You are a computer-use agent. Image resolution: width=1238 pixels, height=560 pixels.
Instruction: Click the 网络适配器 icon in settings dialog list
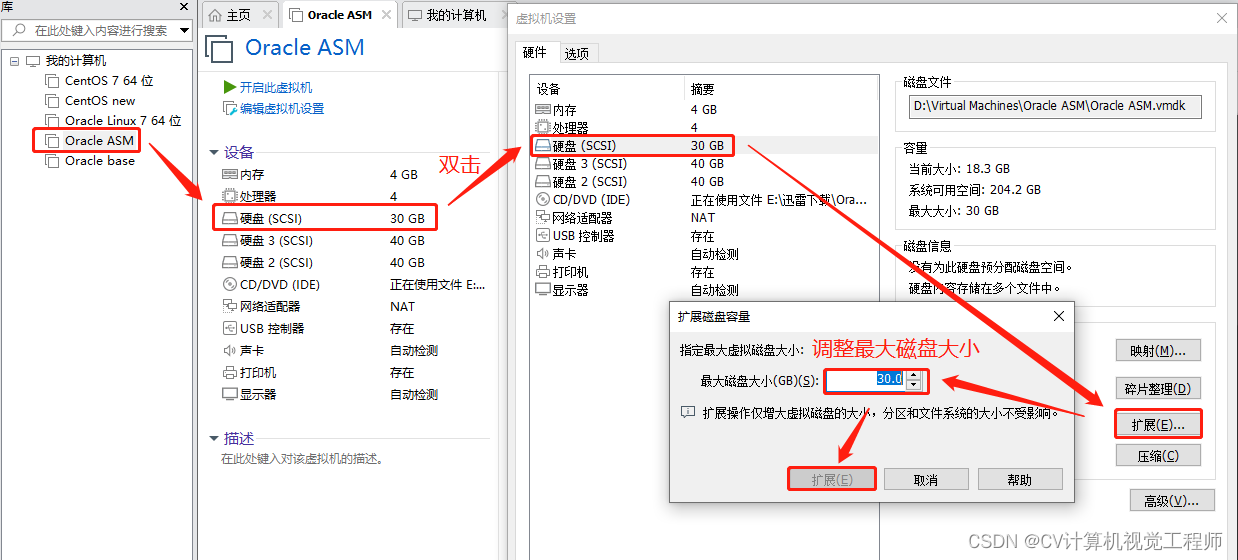(x=543, y=218)
